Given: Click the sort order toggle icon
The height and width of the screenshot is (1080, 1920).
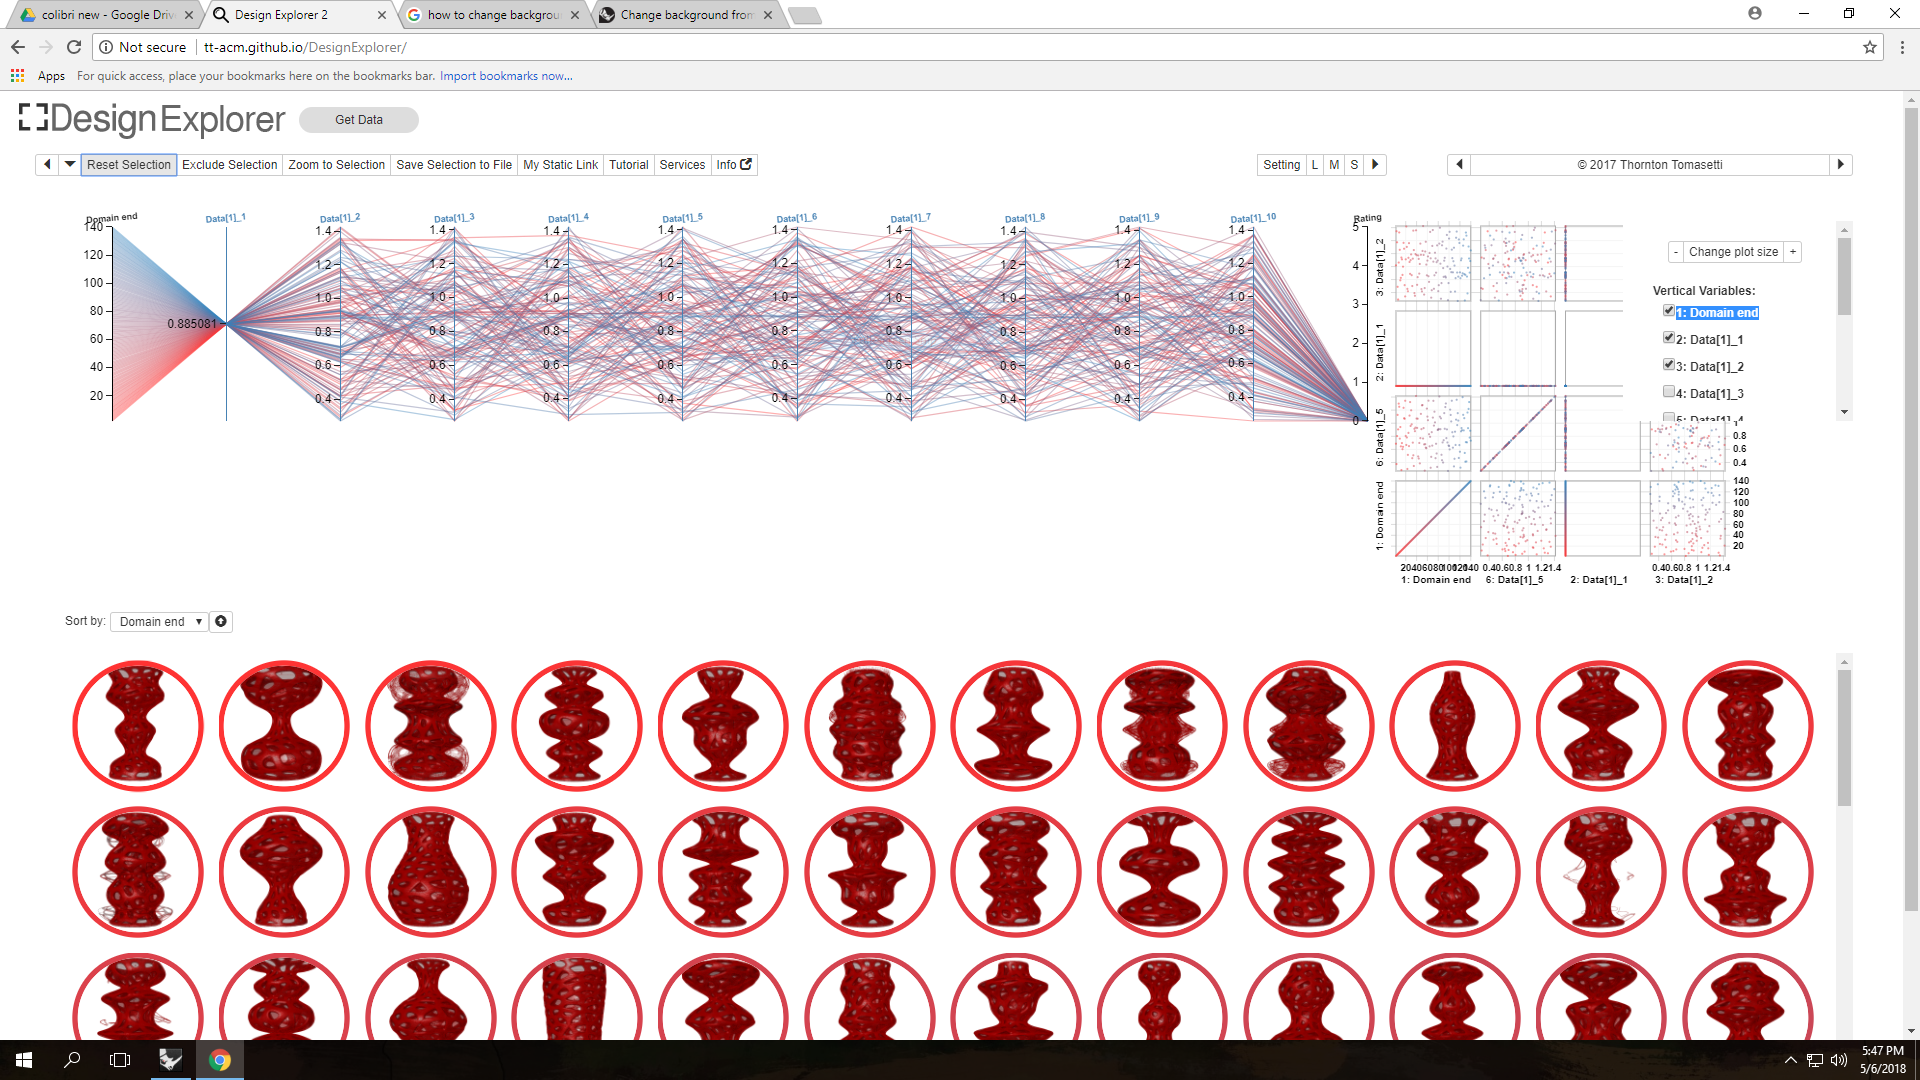Looking at the screenshot, I should [221, 621].
